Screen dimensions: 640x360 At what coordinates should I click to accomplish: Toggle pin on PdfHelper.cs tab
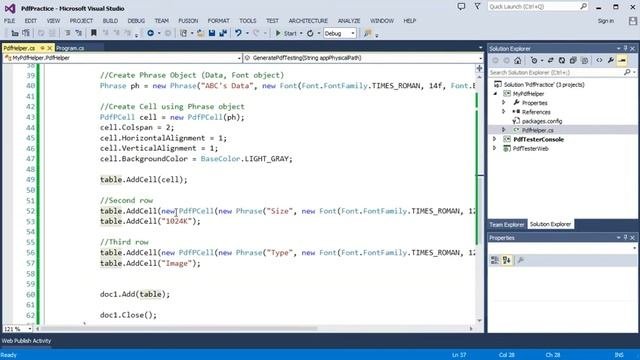[x=42, y=48]
